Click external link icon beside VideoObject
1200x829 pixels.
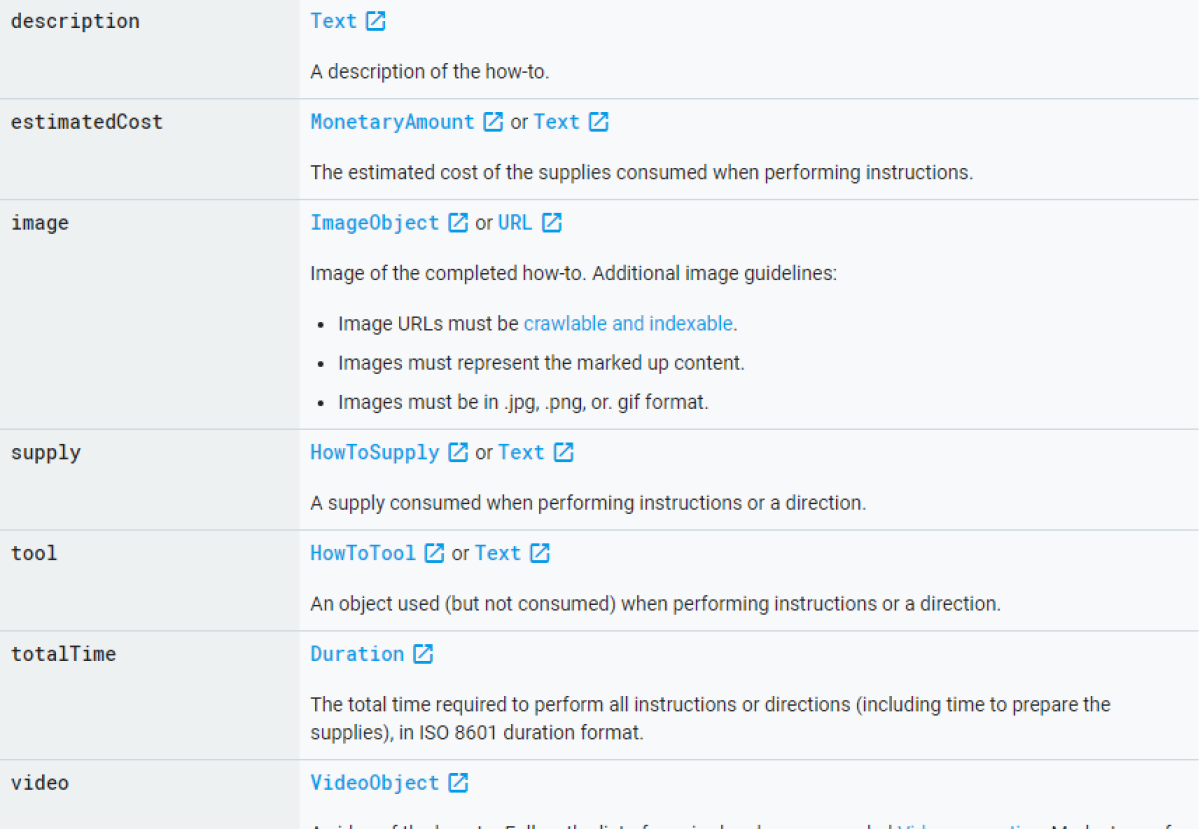pos(458,783)
